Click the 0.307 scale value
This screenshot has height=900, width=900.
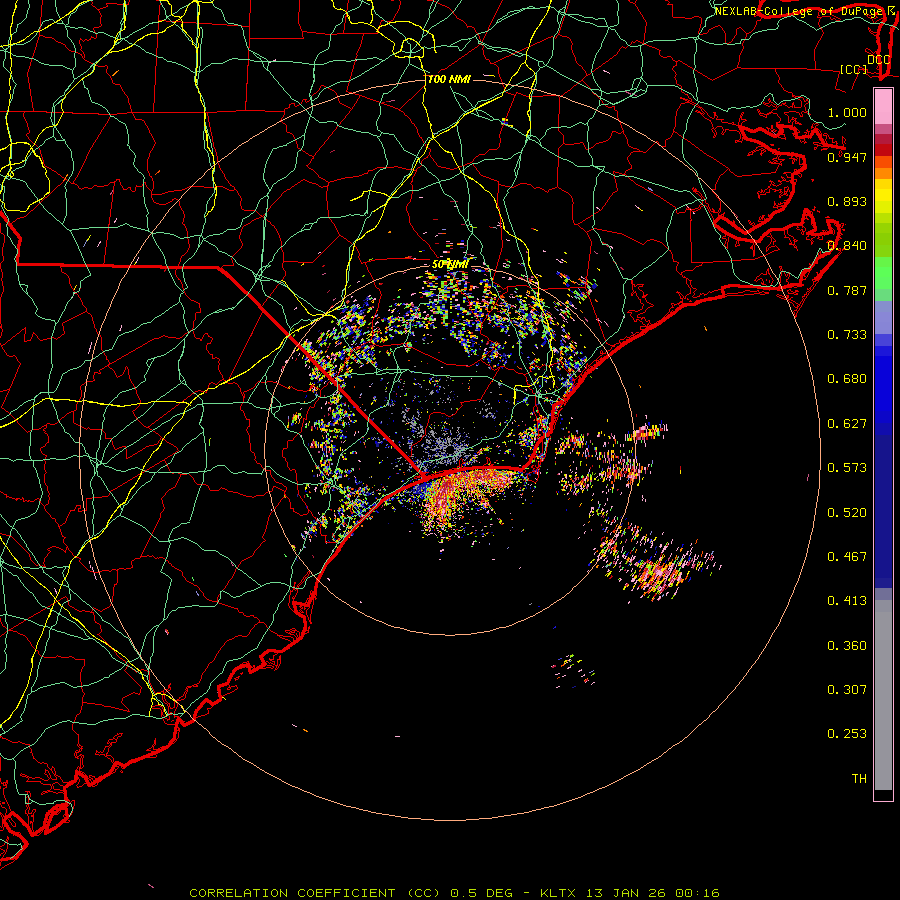click(847, 690)
